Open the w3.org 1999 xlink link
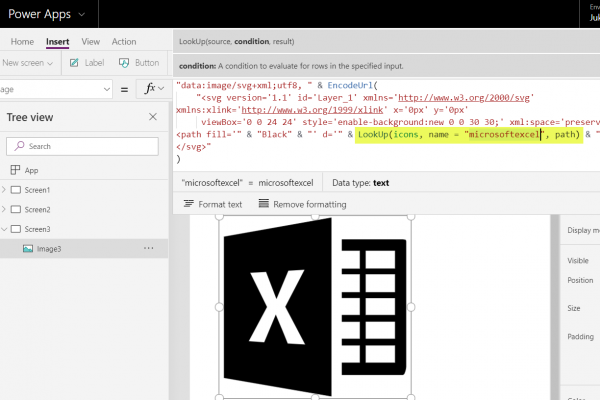This screenshot has height=400, width=600. coord(312,110)
